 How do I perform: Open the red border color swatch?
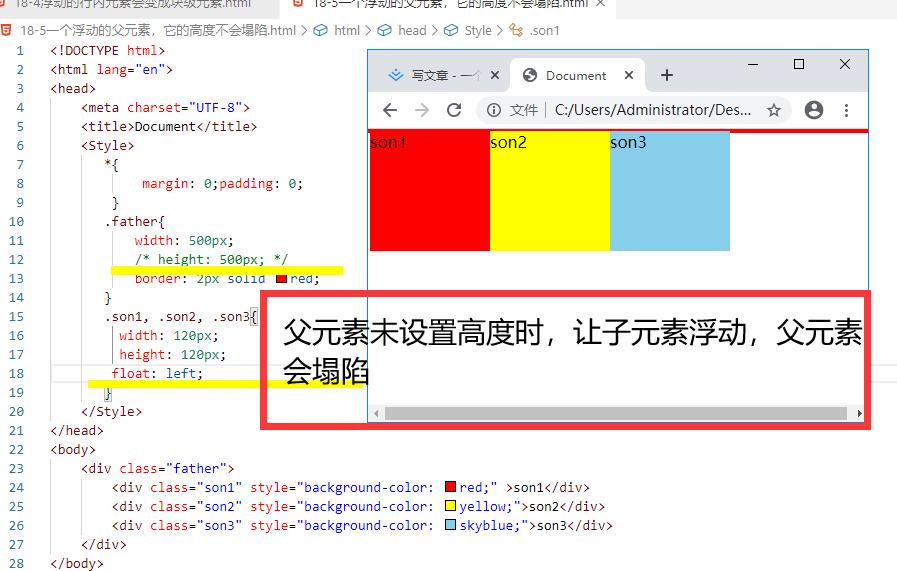281,279
